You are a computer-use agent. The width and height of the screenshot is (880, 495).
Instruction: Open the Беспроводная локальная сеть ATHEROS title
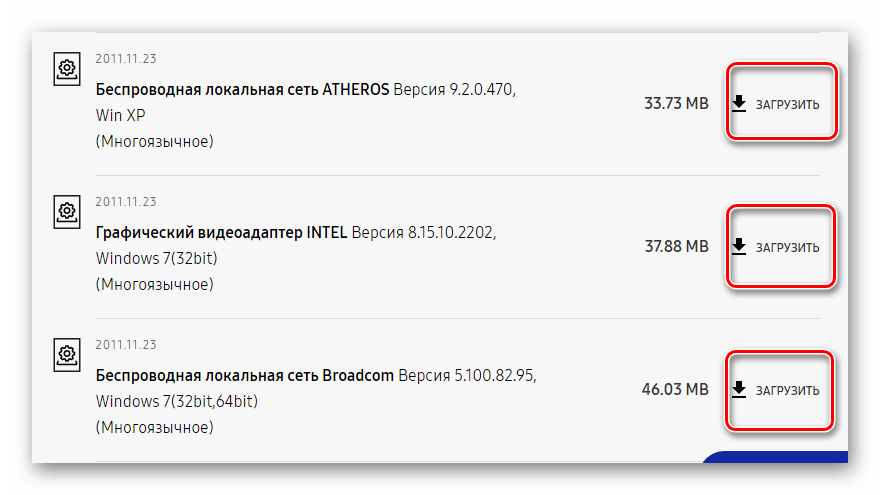242,89
